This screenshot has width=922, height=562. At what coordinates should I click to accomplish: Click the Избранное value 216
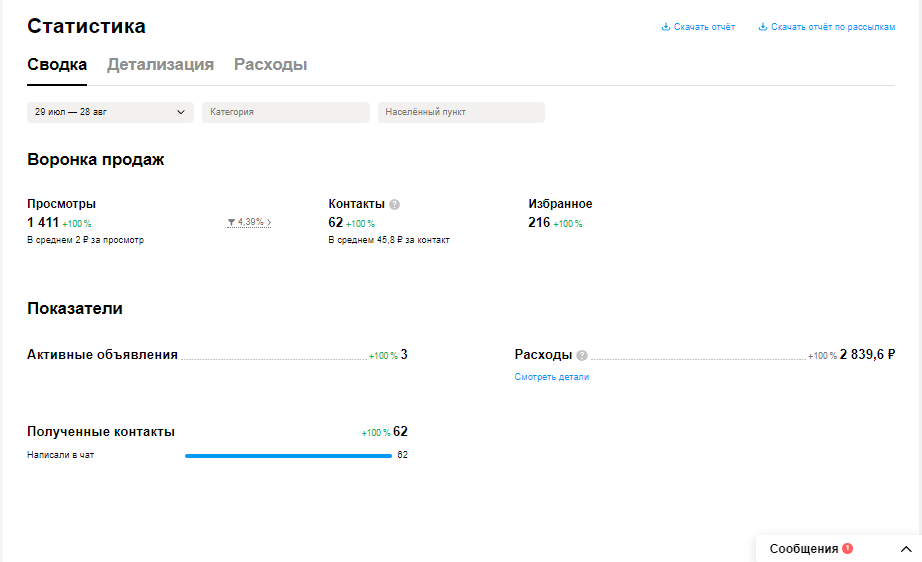(539, 223)
